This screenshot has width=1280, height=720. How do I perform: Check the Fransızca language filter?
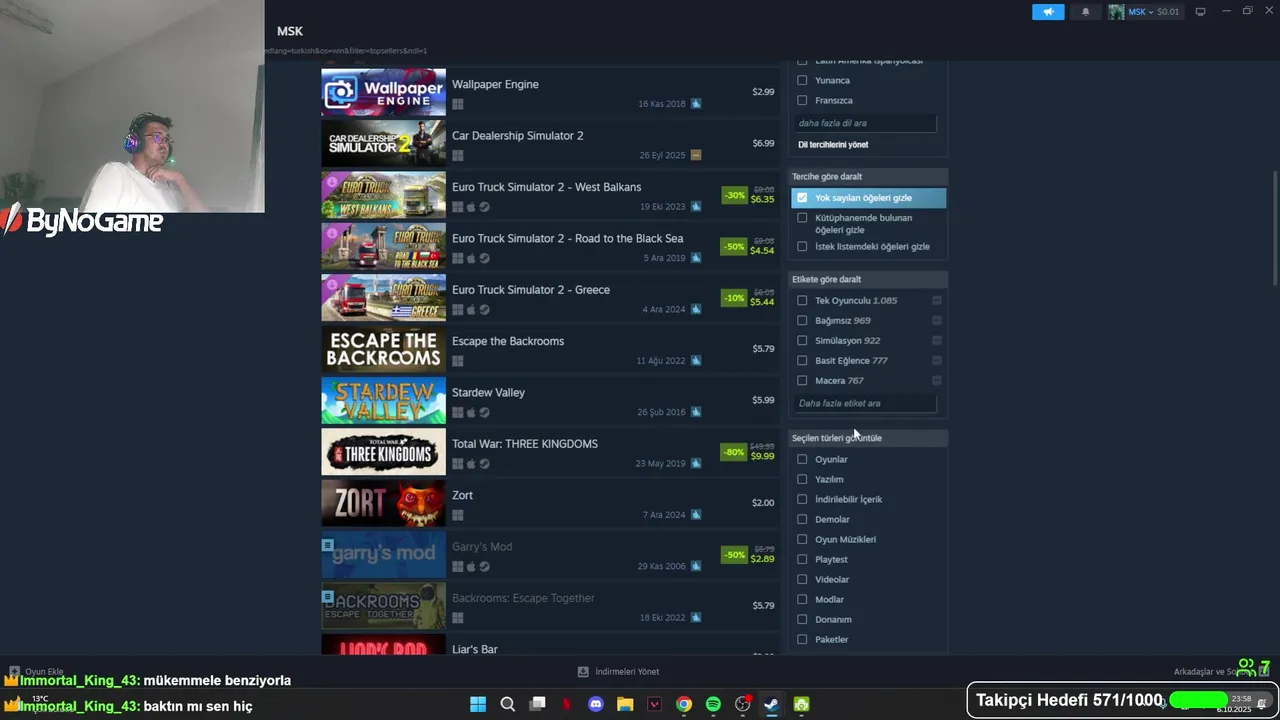[802, 100]
